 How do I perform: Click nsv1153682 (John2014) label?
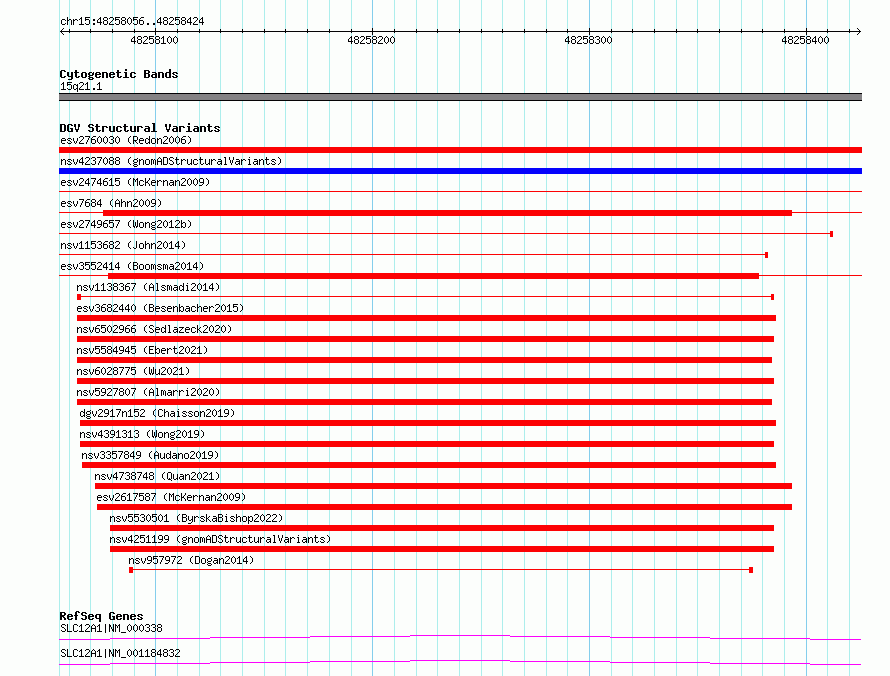[123, 245]
